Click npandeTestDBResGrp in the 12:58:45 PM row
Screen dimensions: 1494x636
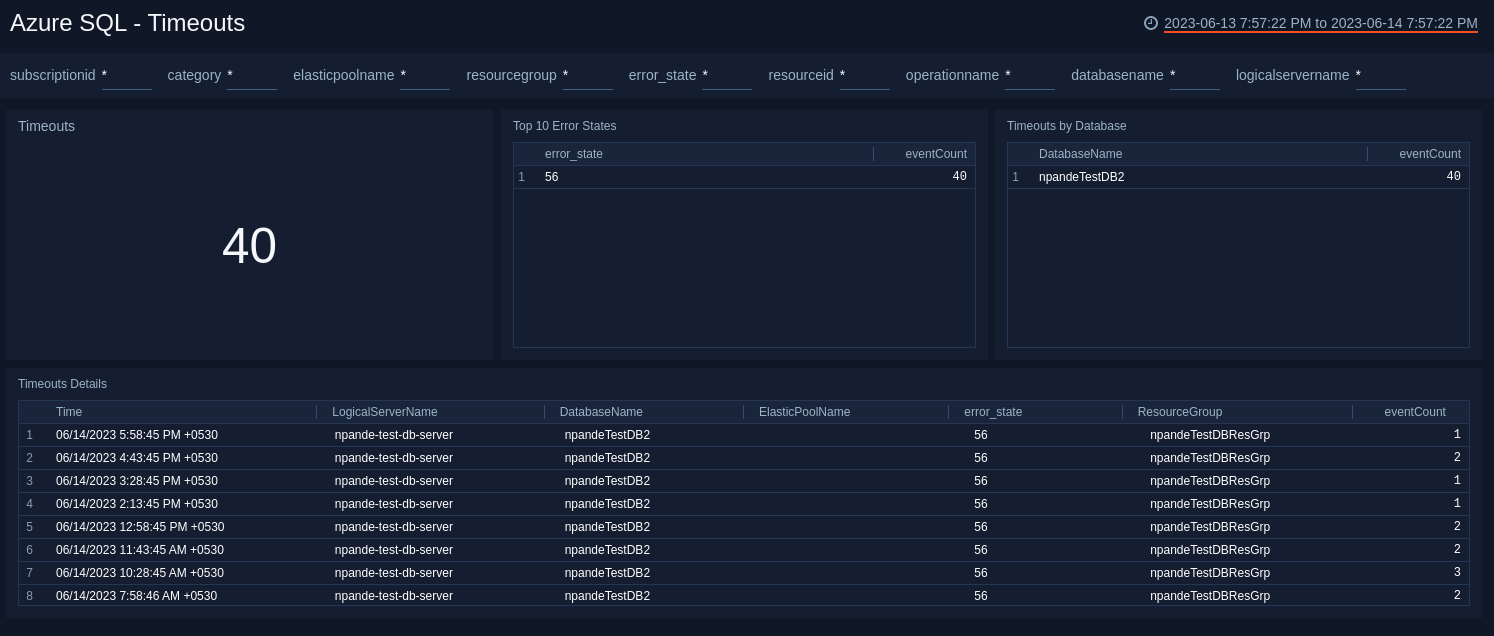pos(1210,527)
